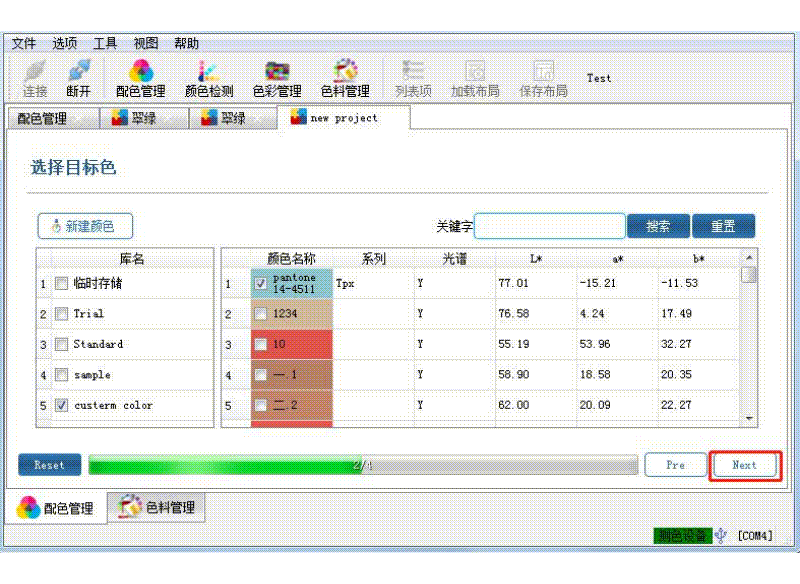The width and height of the screenshot is (800, 584).
Task: Click the Next button
Action: click(x=744, y=465)
